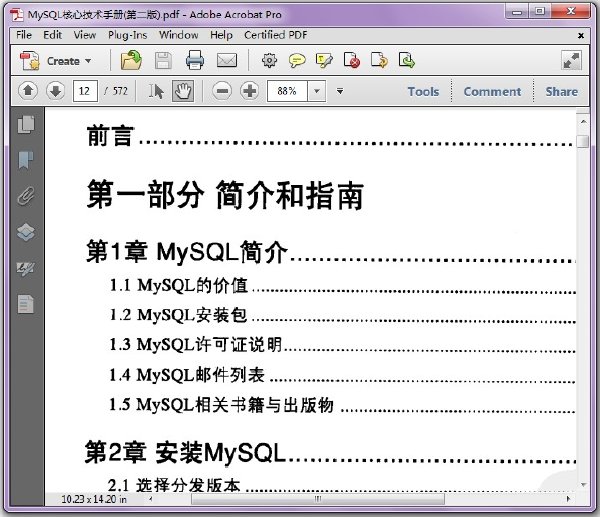
Task: Activate the Hand pan tool
Action: pyautogui.click(x=183, y=91)
